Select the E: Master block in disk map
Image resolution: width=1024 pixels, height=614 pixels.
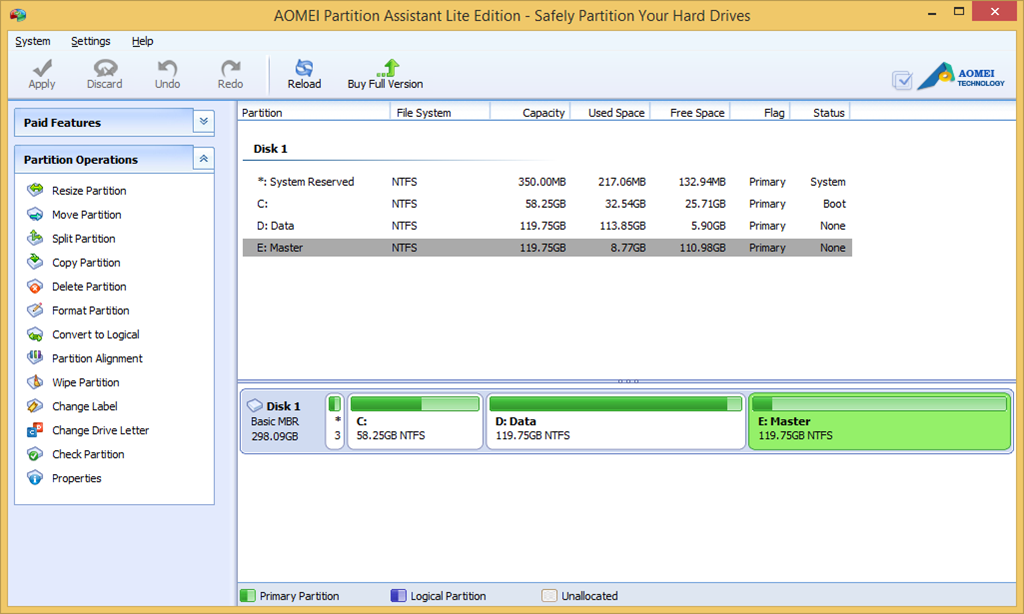(880, 421)
